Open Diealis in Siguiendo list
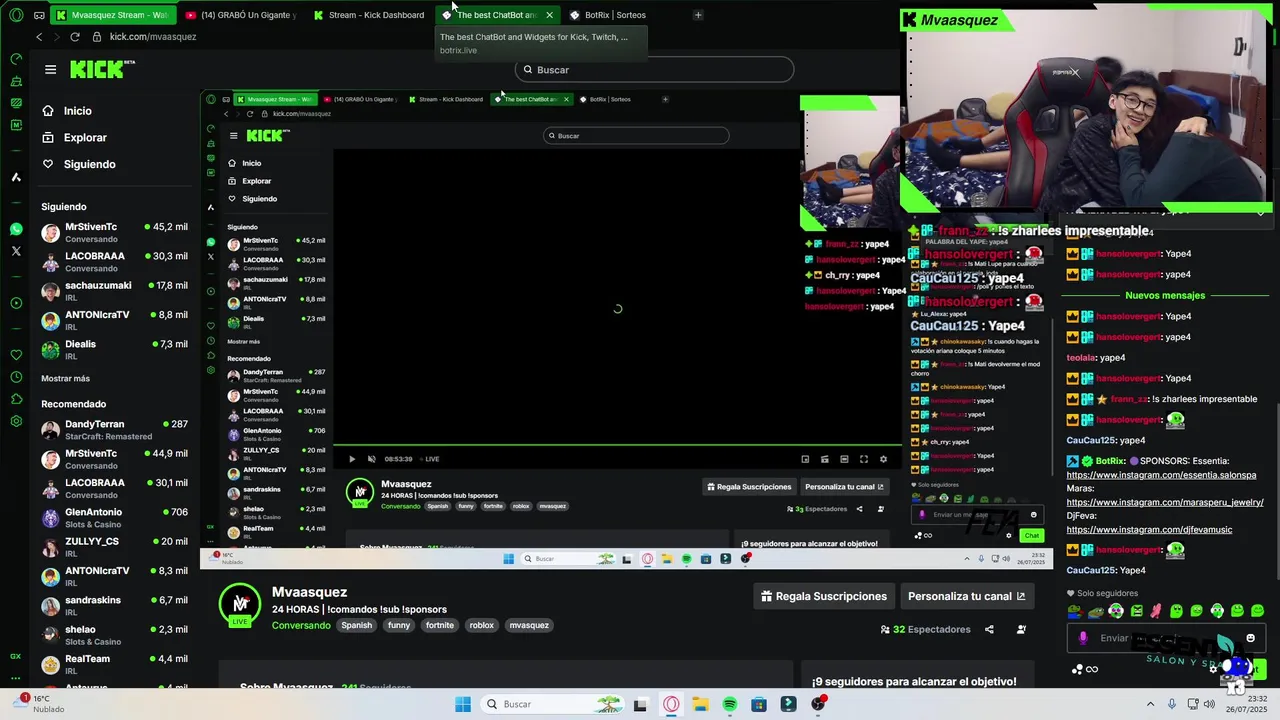Image resolution: width=1280 pixels, height=720 pixels. point(114,349)
